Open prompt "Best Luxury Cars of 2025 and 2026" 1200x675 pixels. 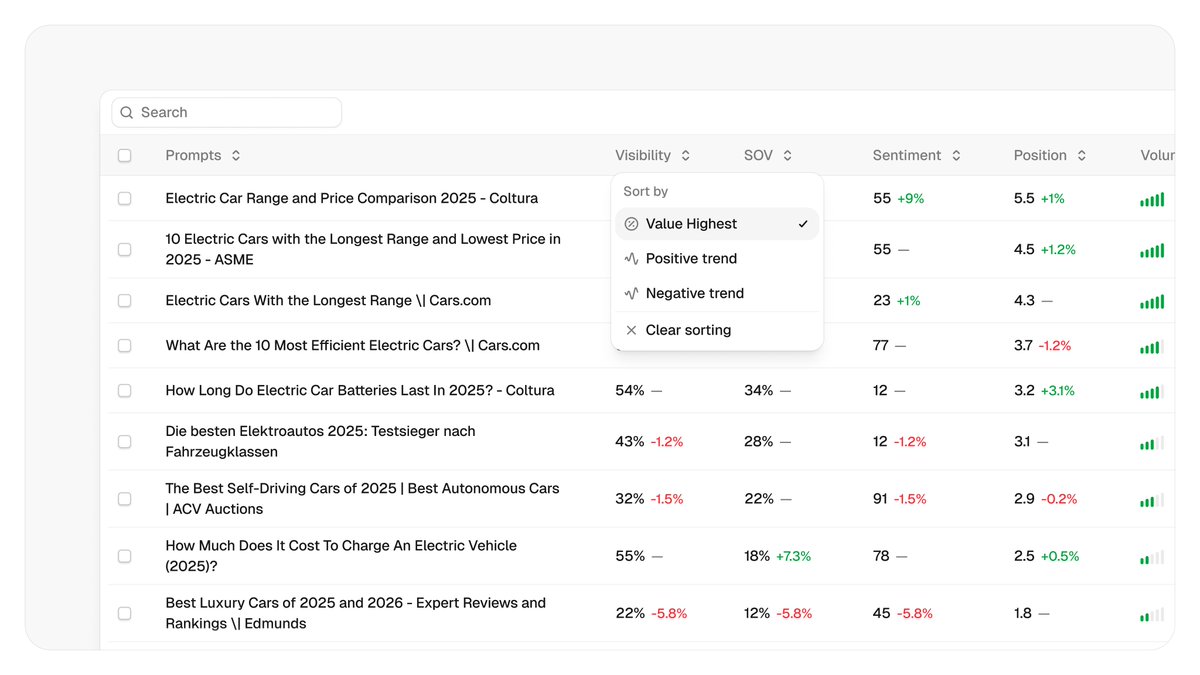(355, 613)
